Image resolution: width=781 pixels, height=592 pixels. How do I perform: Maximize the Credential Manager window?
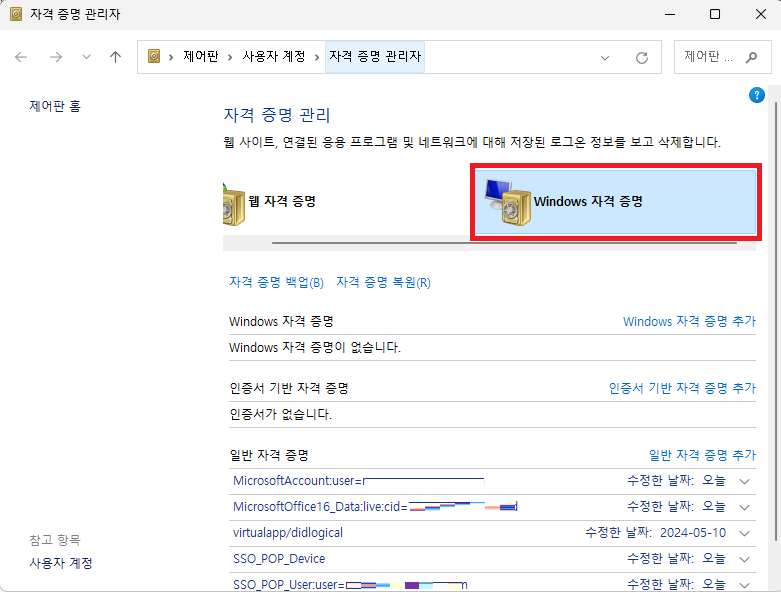click(x=715, y=14)
